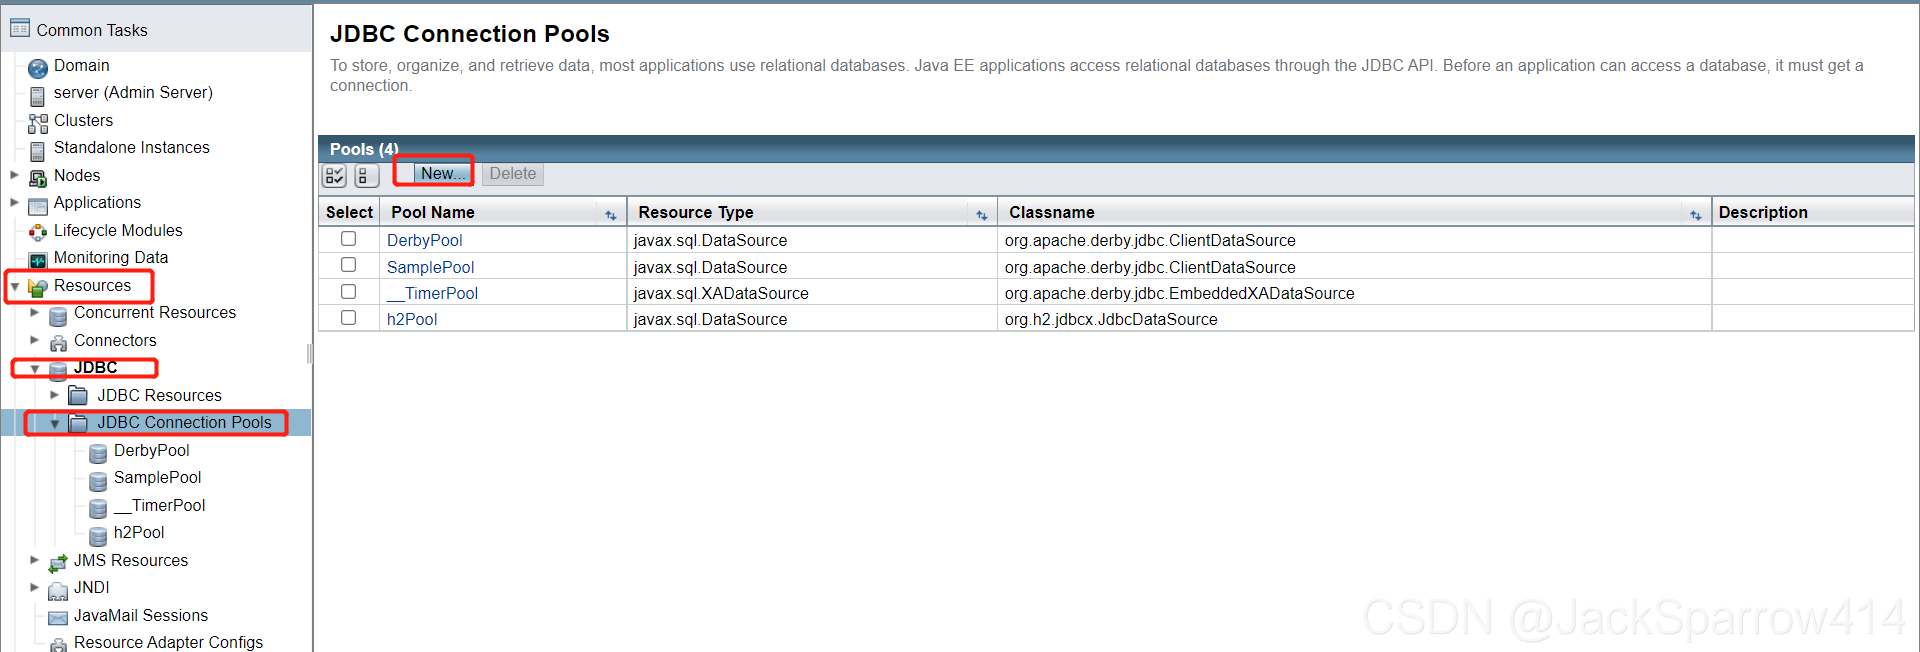Click the Standalone Instances icon

point(38,151)
